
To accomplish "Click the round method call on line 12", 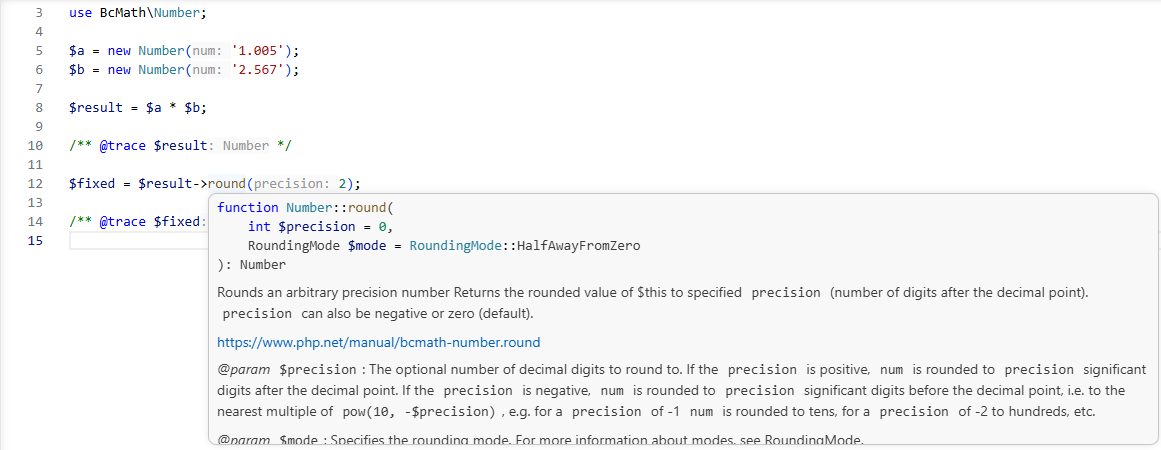I will click(227, 184).
